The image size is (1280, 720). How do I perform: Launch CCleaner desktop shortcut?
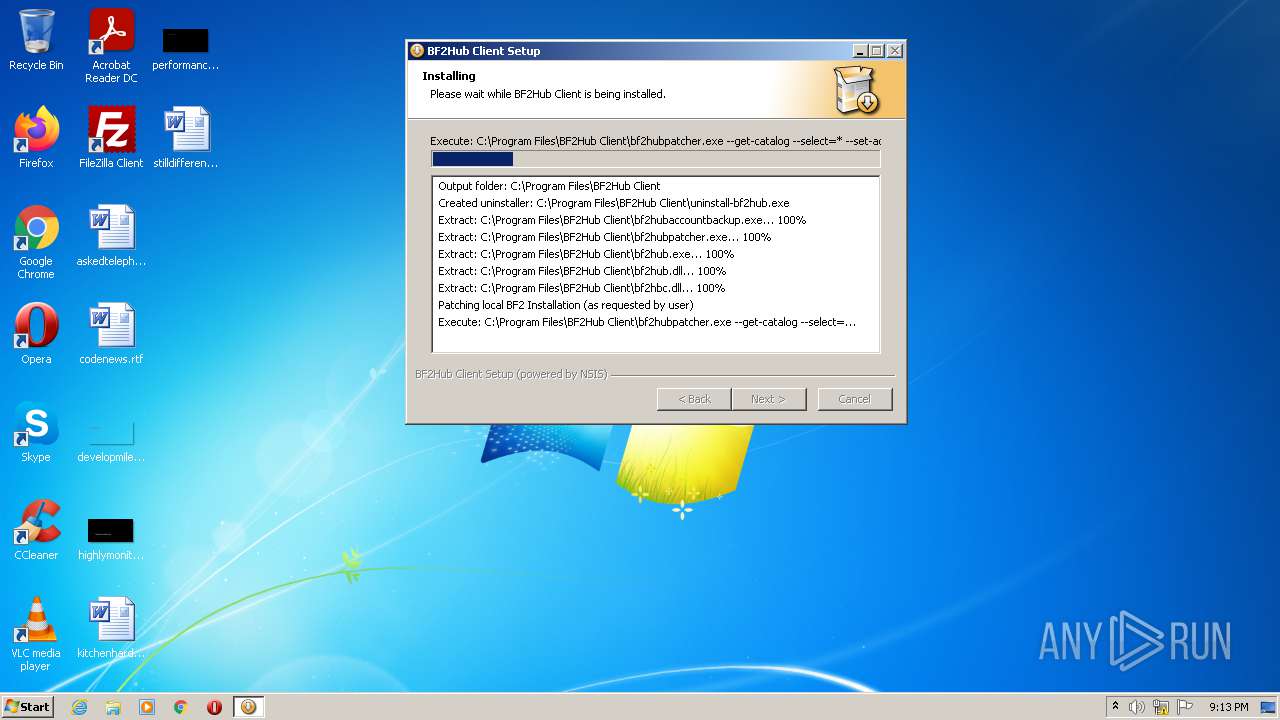click(x=36, y=530)
